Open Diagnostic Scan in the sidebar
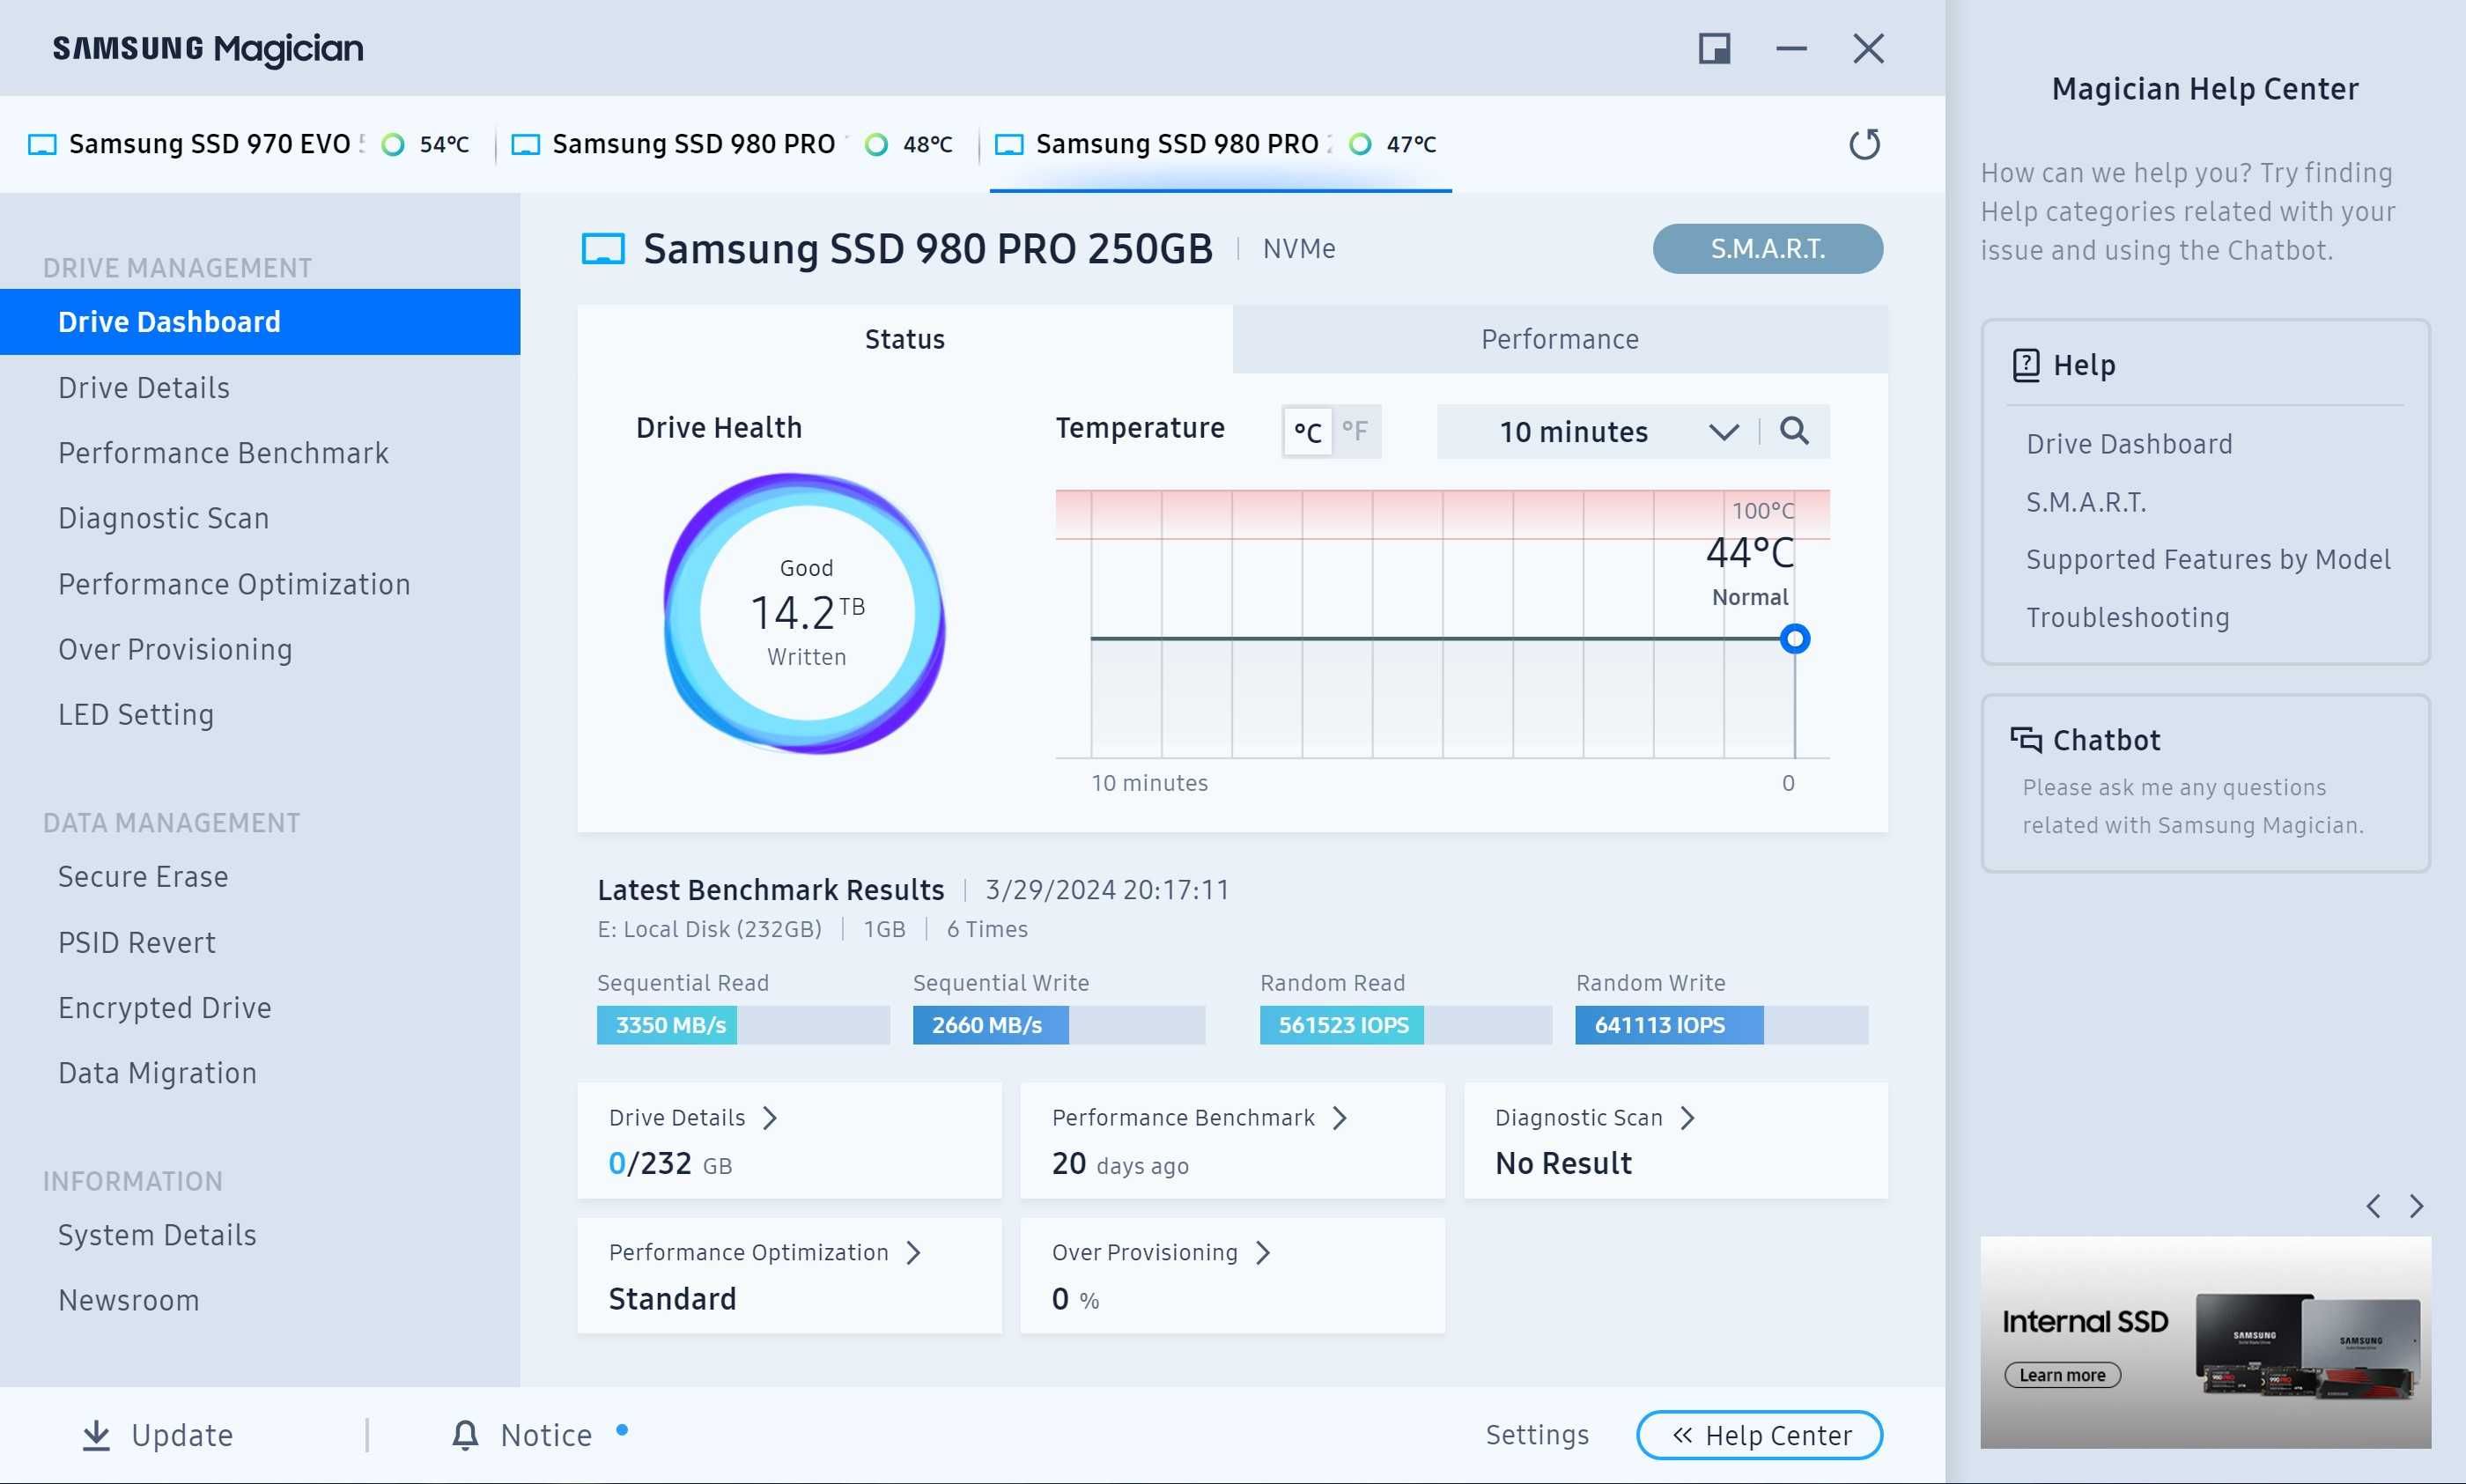 [260, 518]
